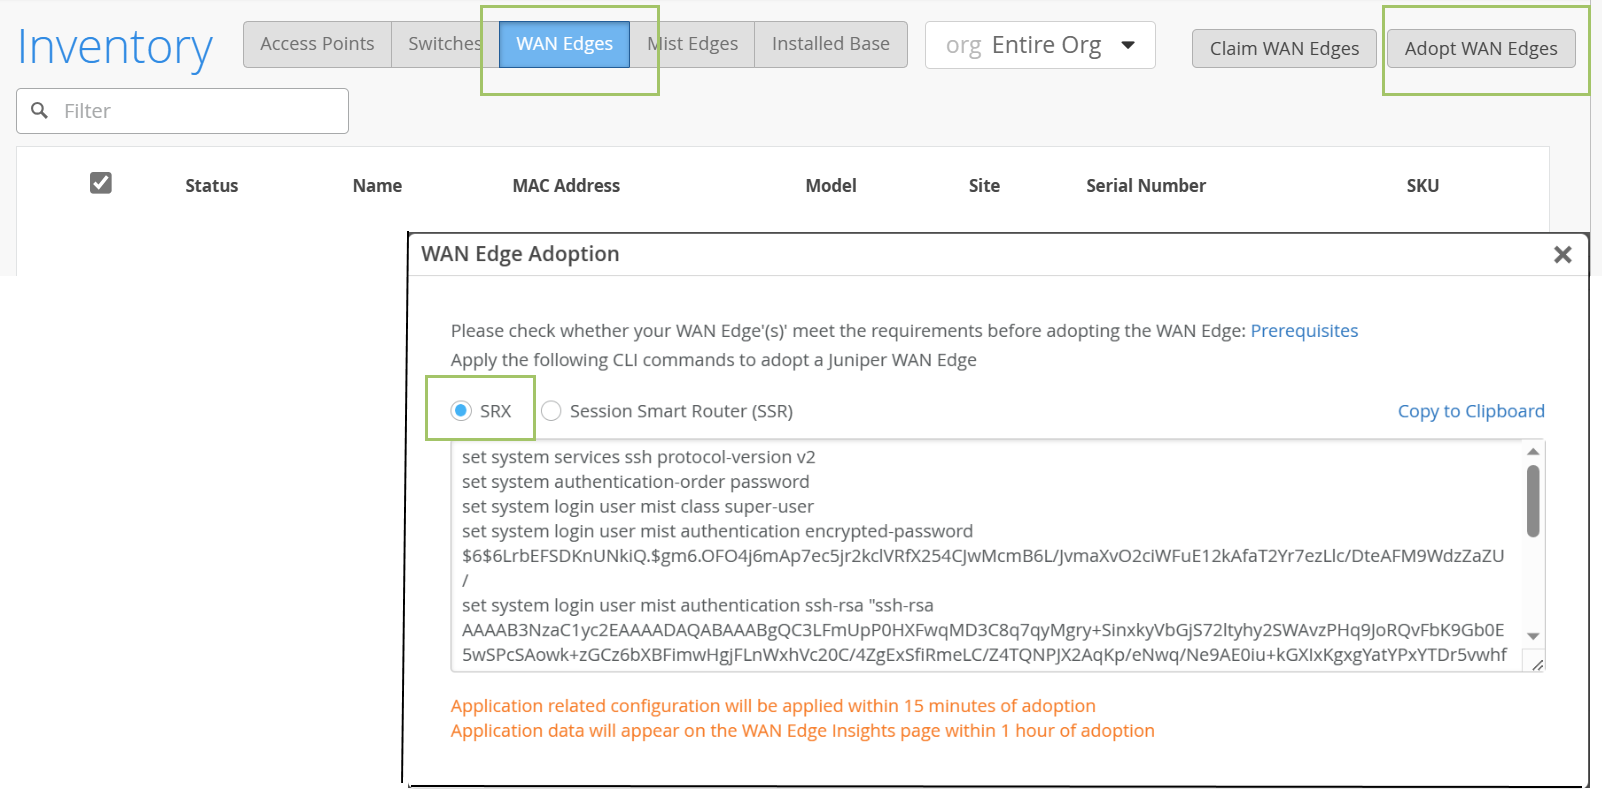Switch to the Access Points tab
Viewport: 1602px width, 789px height.
click(x=317, y=44)
